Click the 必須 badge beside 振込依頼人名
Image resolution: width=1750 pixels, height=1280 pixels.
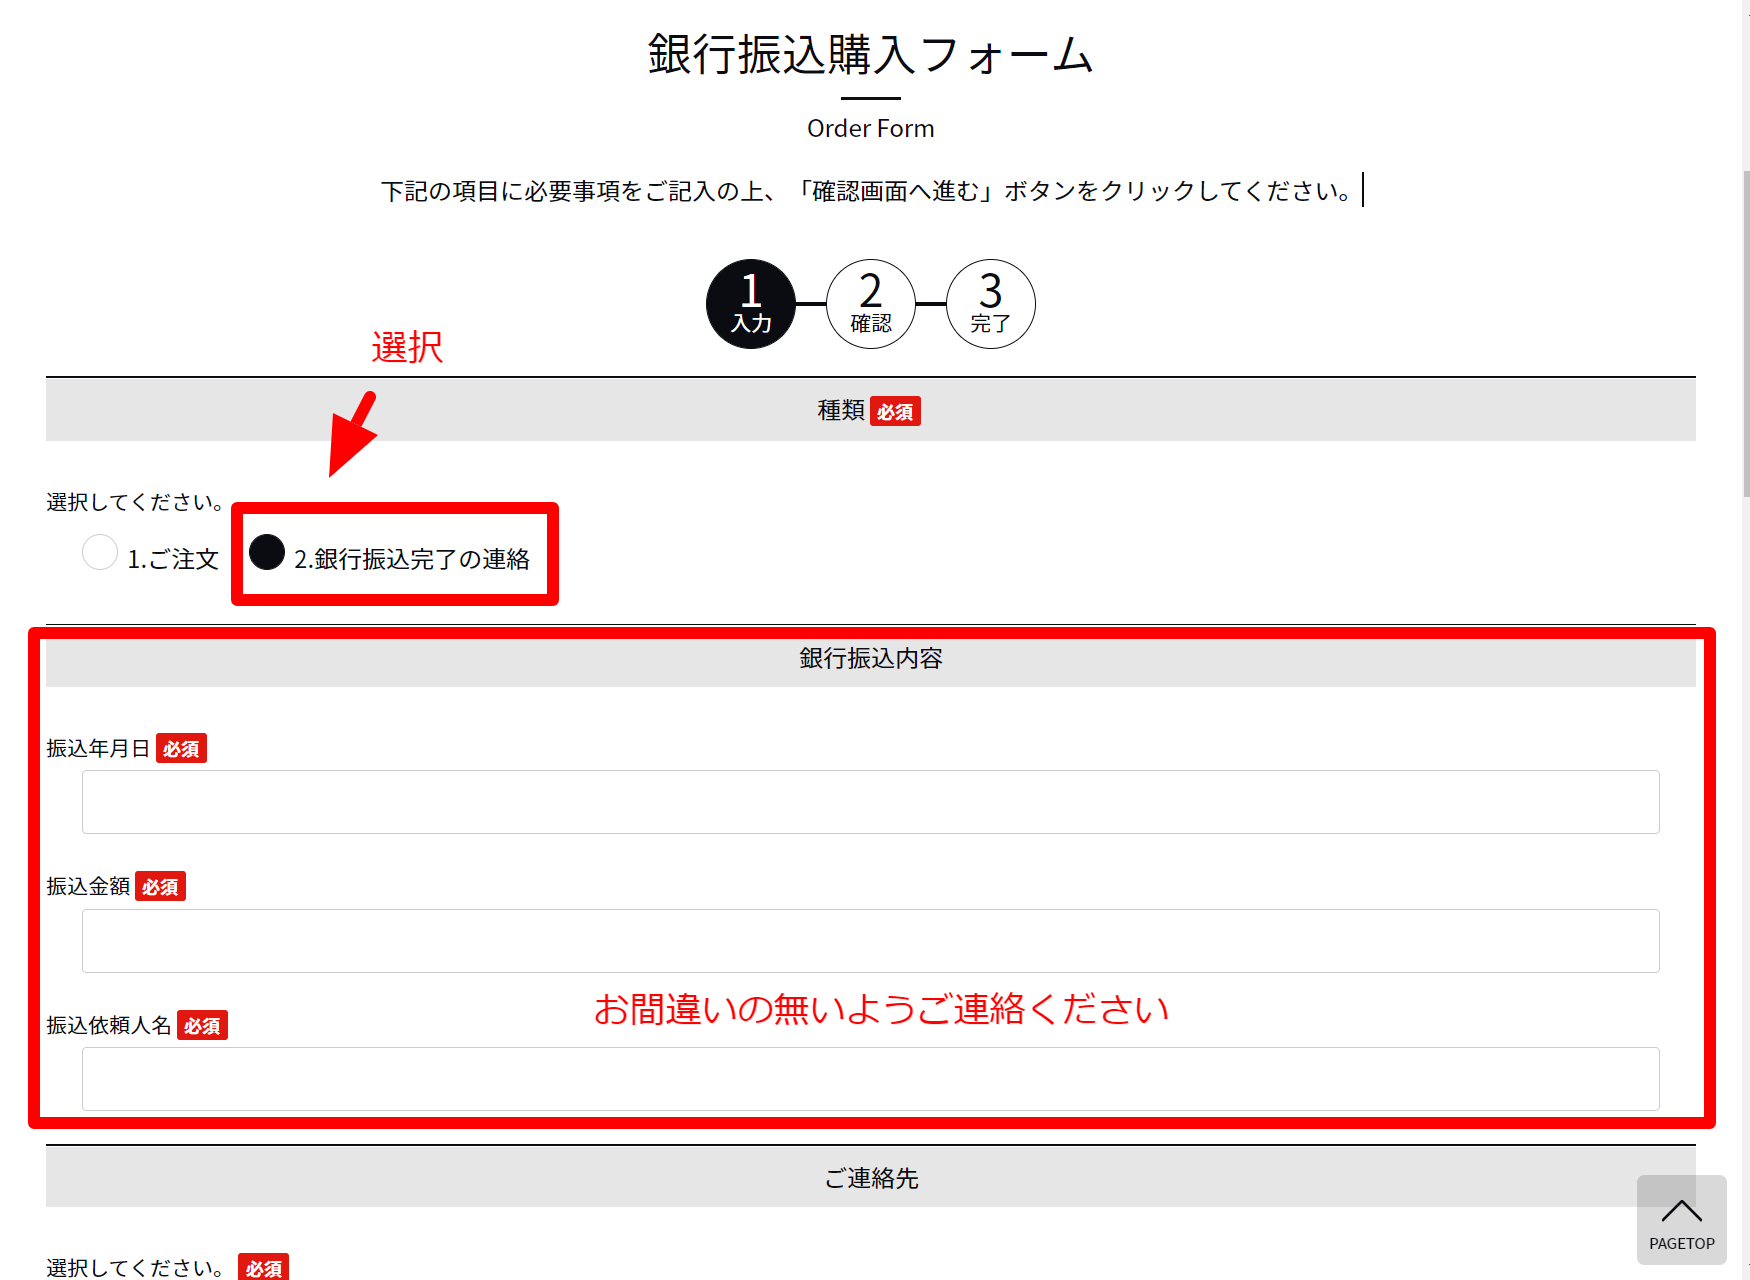coord(202,1026)
